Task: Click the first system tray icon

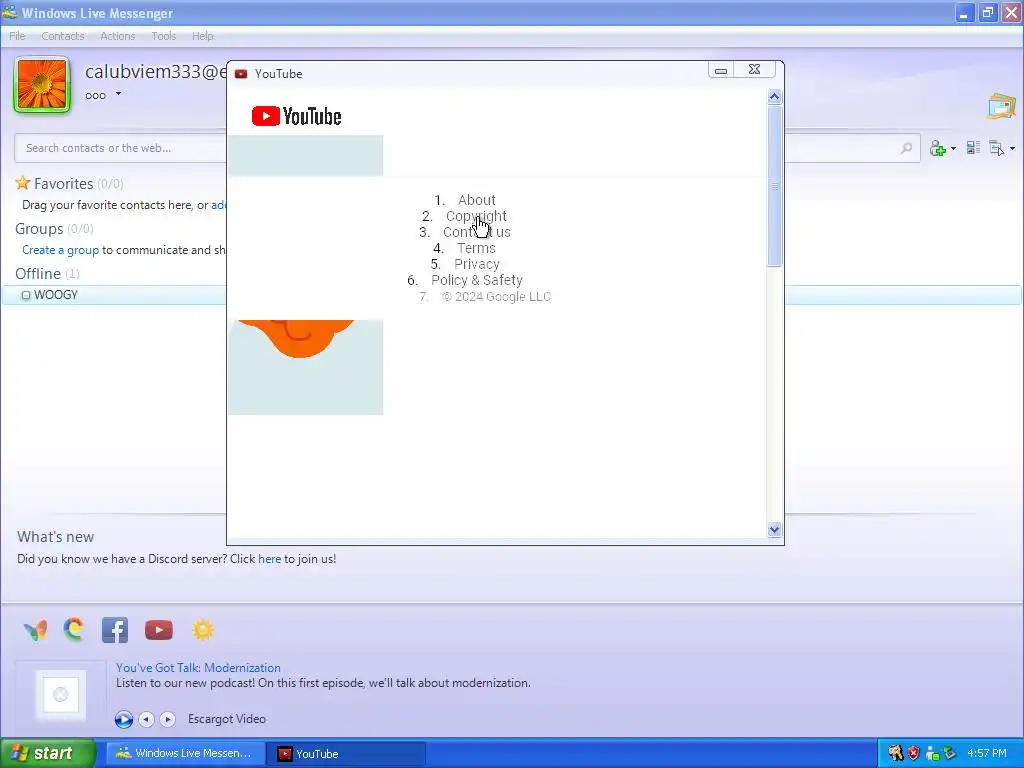Action: [x=895, y=753]
